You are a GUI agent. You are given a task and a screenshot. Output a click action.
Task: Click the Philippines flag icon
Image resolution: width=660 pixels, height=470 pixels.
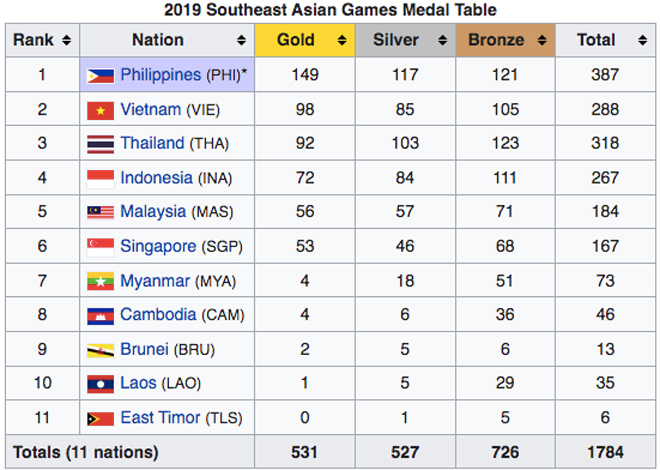point(100,75)
